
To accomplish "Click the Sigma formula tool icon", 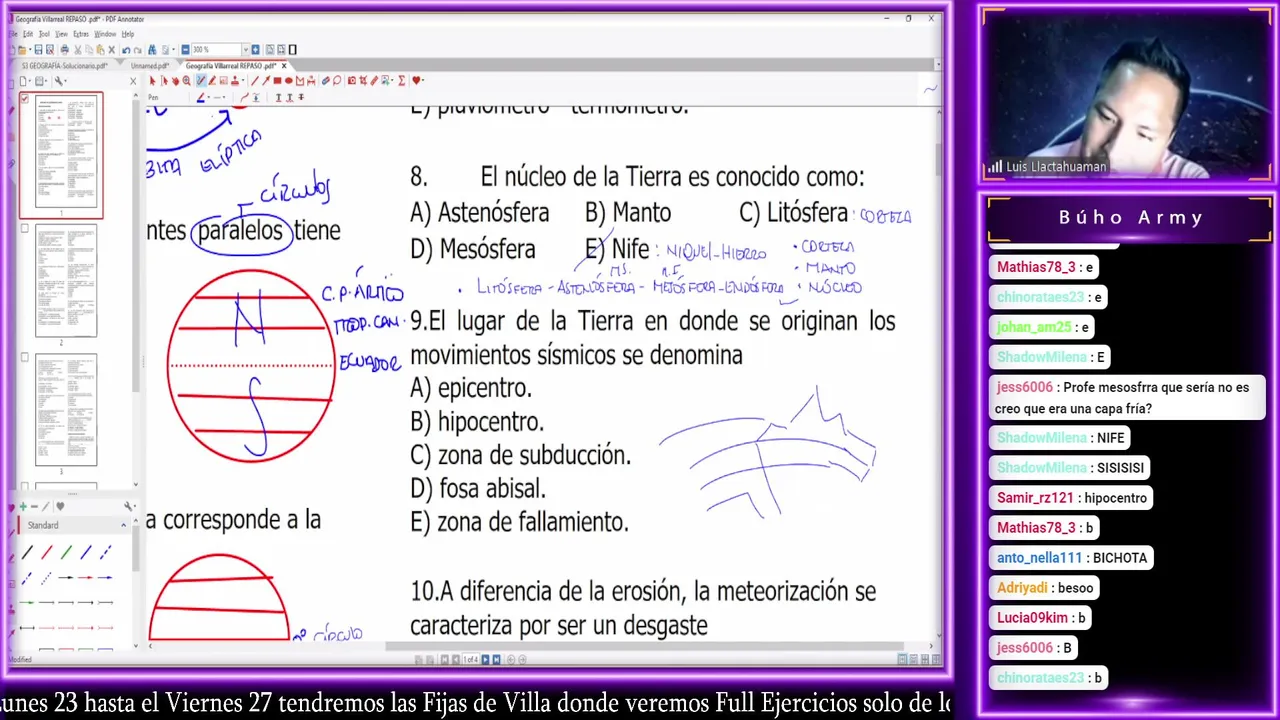I will [401, 81].
